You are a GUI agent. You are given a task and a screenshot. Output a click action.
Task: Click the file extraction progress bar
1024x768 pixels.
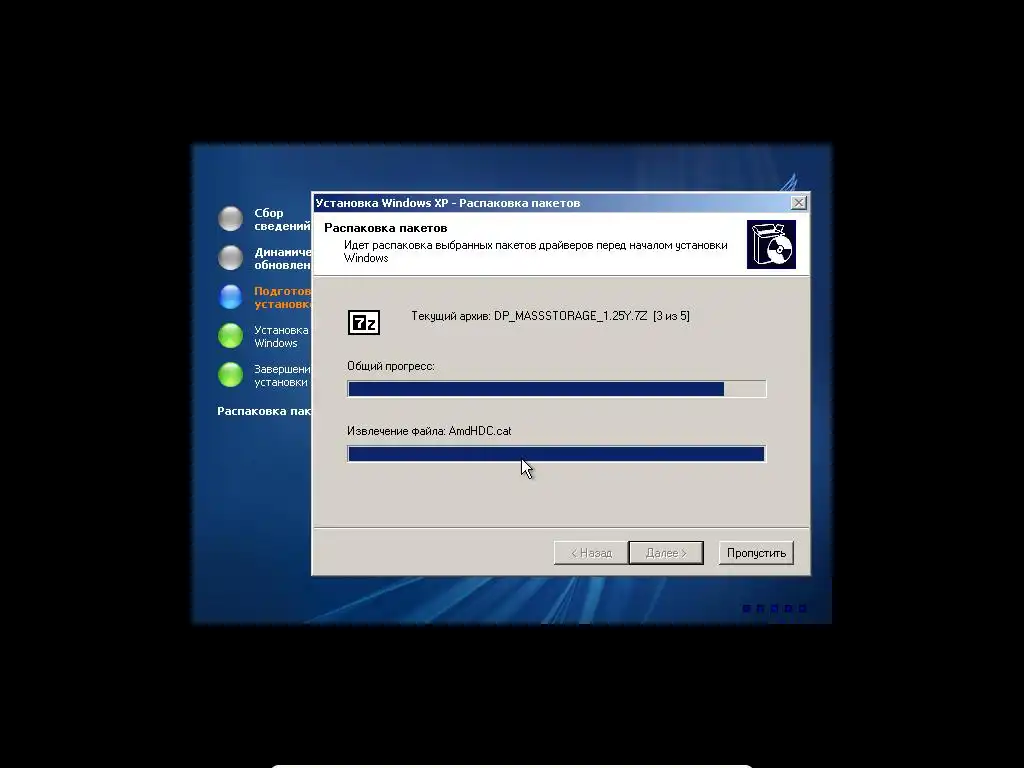click(556, 454)
